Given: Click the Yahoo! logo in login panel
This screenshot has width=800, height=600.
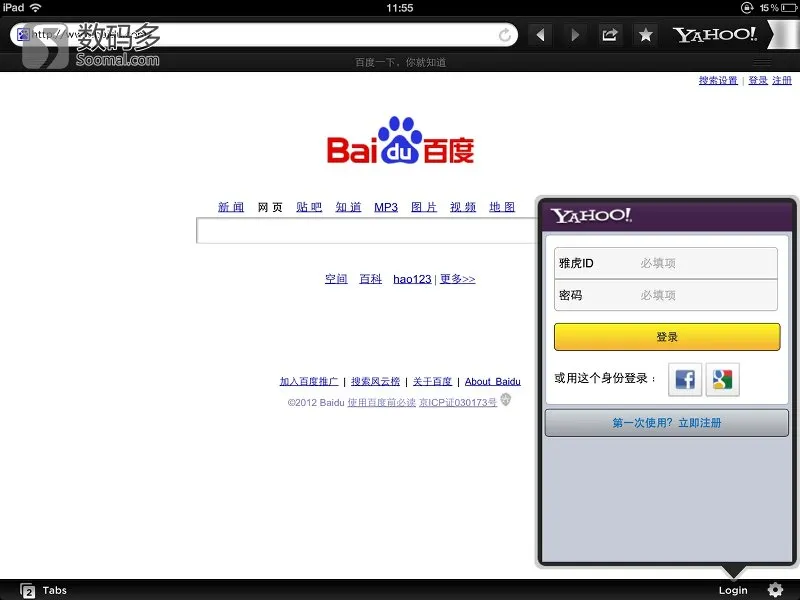Looking at the screenshot, I should 591,215.
